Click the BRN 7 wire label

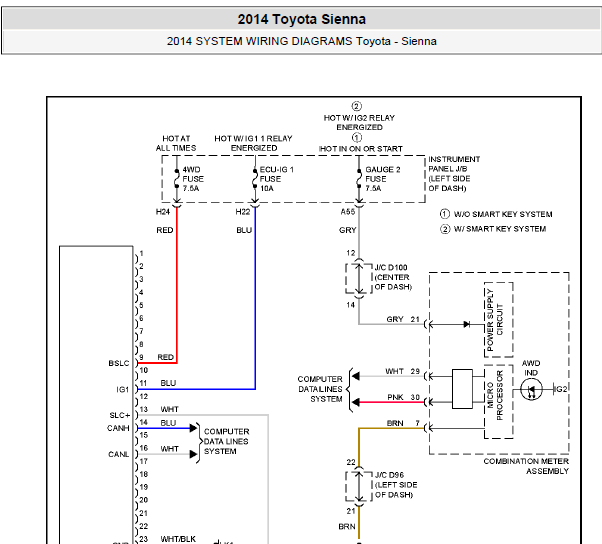tap(403, 423)
